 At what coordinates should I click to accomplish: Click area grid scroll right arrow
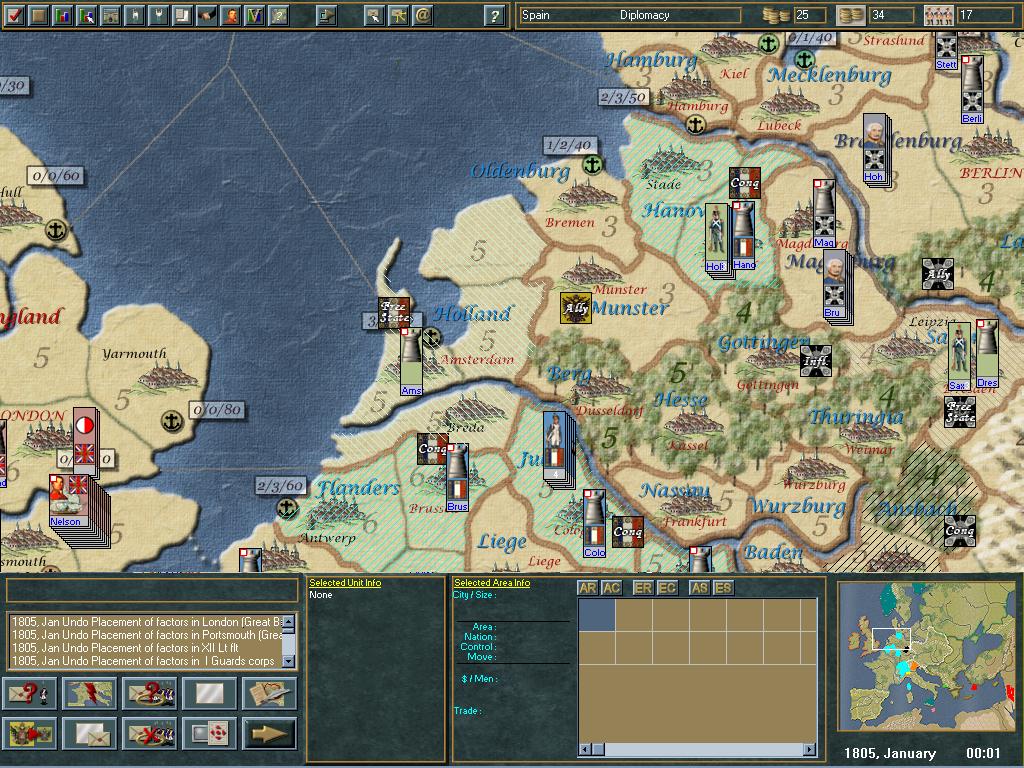[x=810, y=749]
